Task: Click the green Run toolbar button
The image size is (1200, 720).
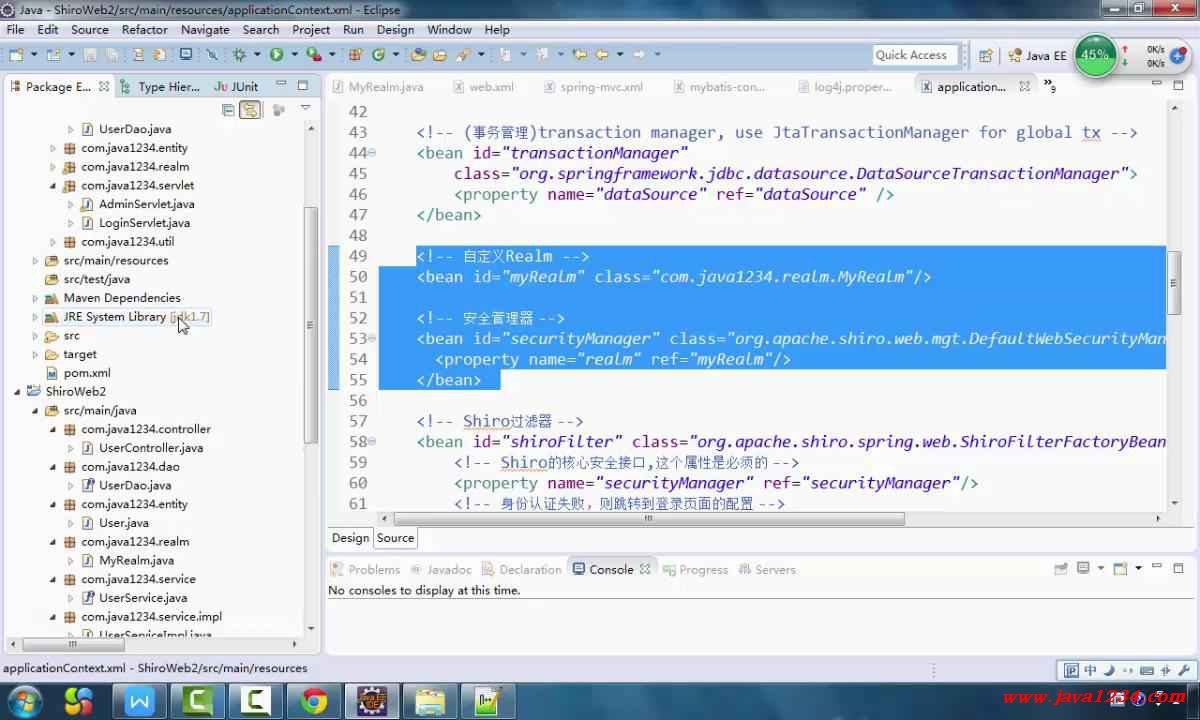Action: pos(276,55)
